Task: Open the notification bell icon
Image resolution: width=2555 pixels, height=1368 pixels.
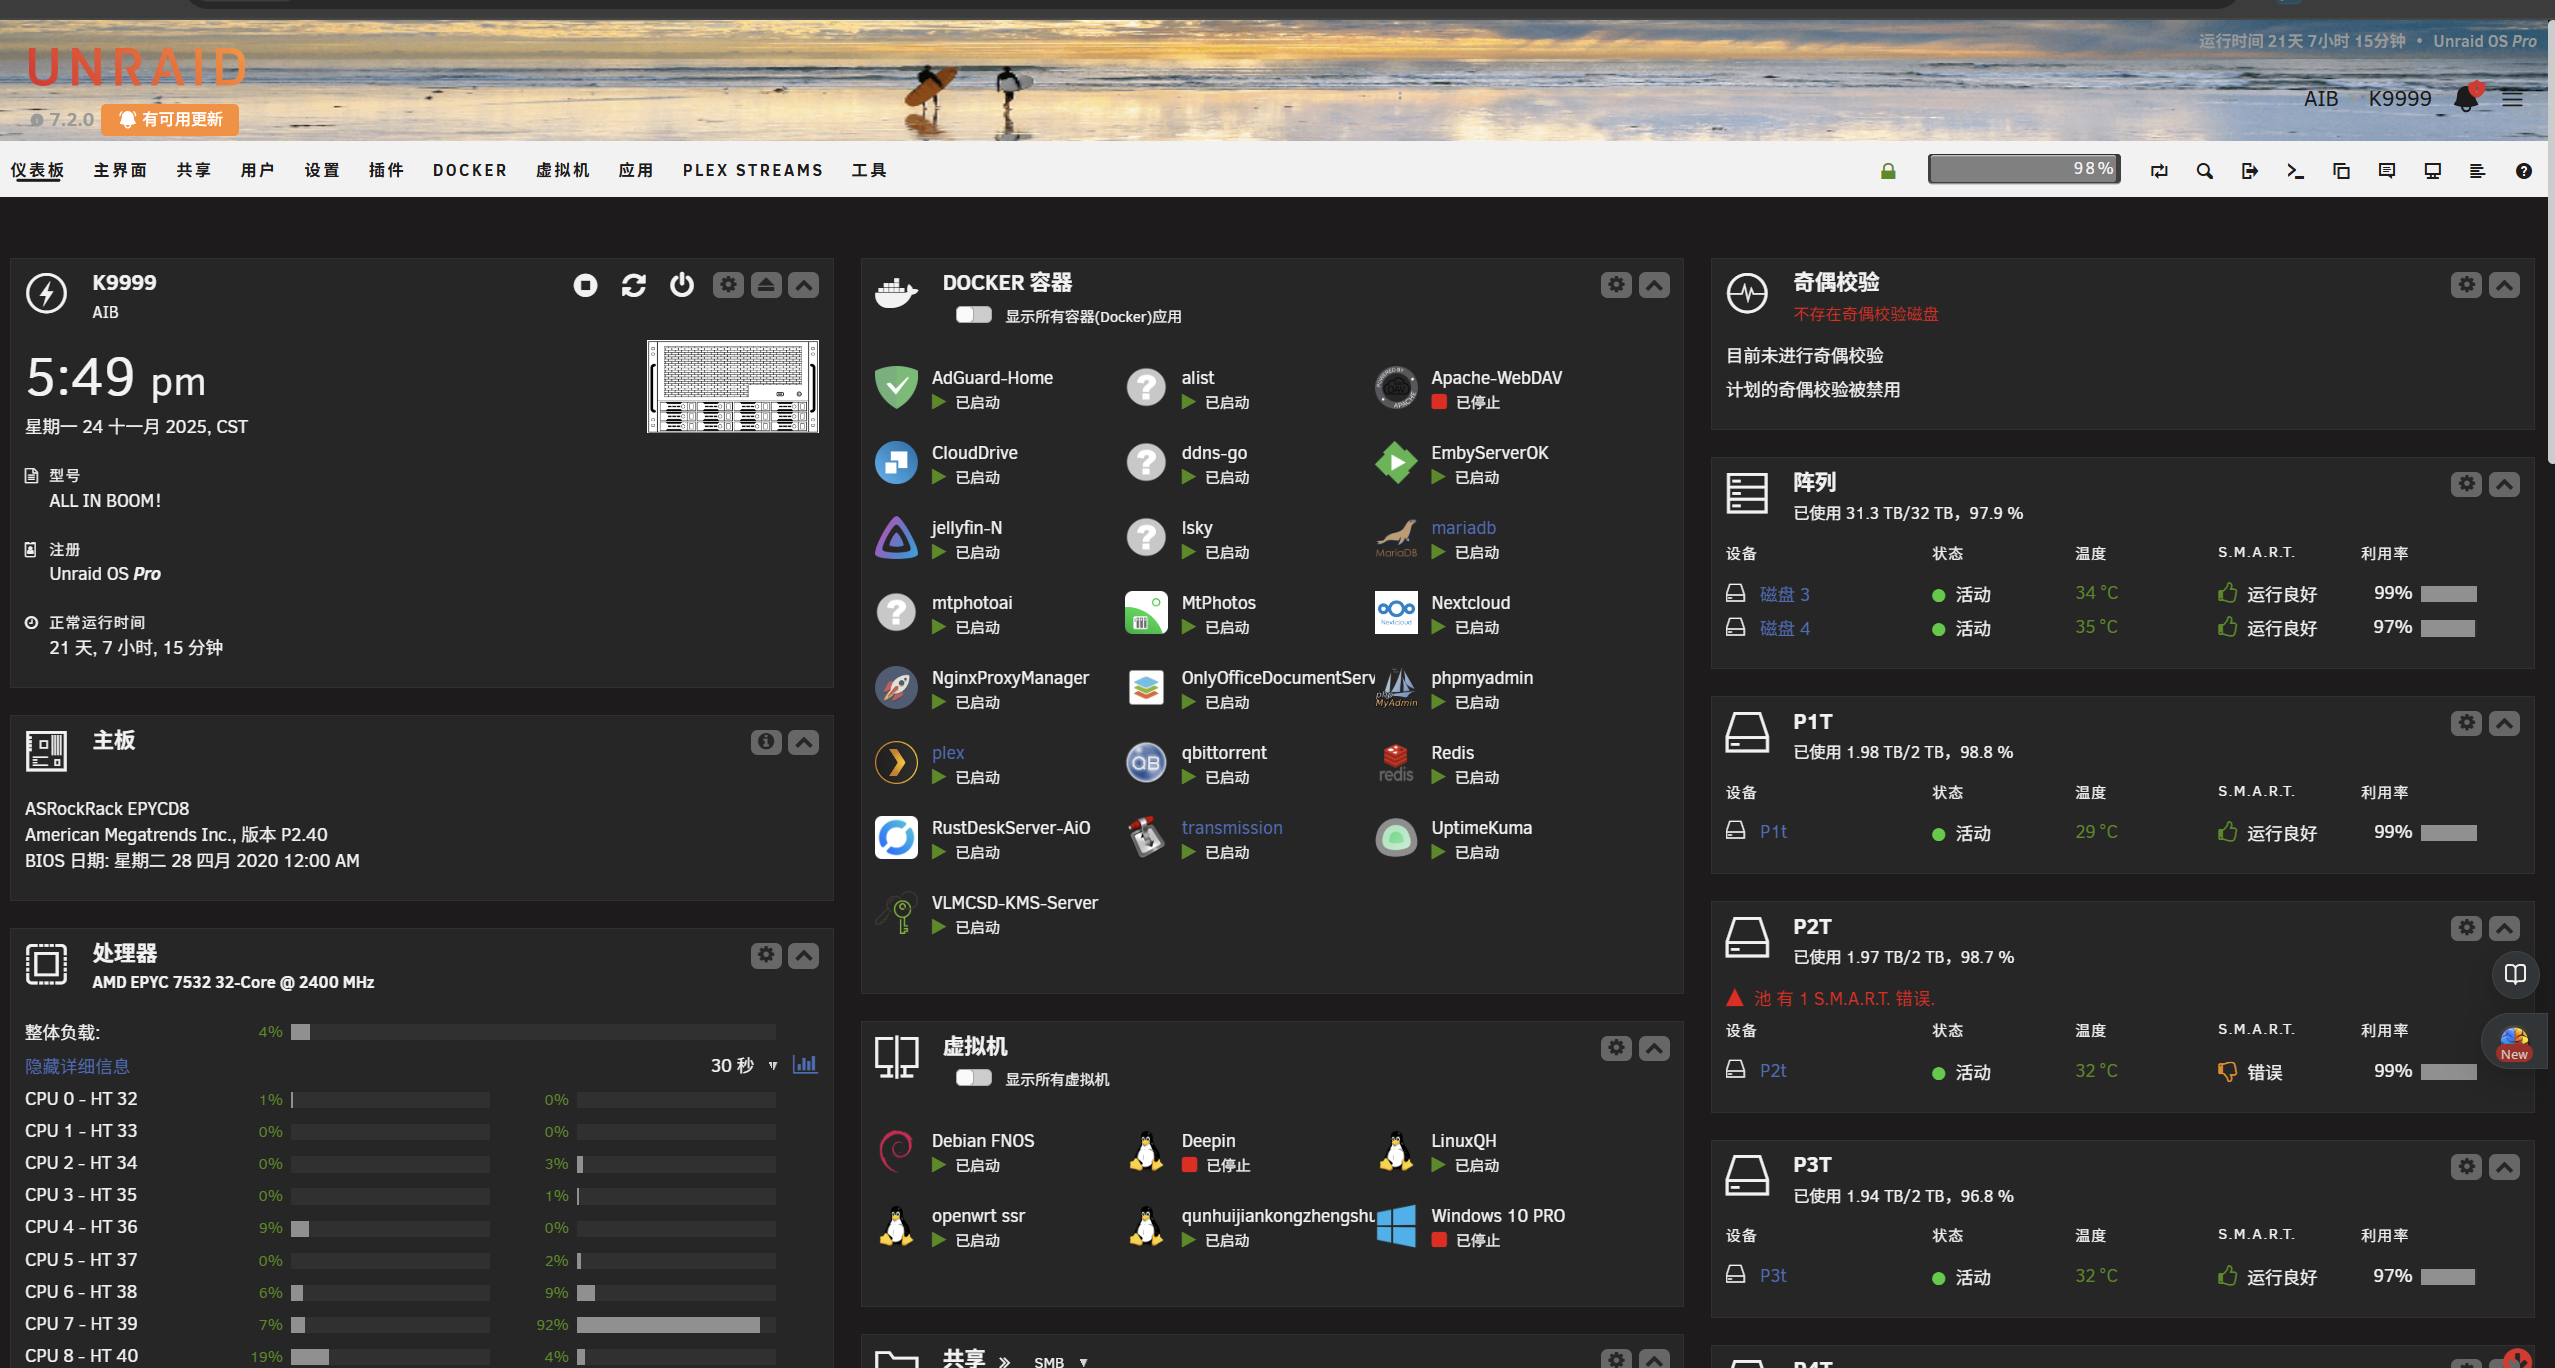Action: tap(2466, 98)
